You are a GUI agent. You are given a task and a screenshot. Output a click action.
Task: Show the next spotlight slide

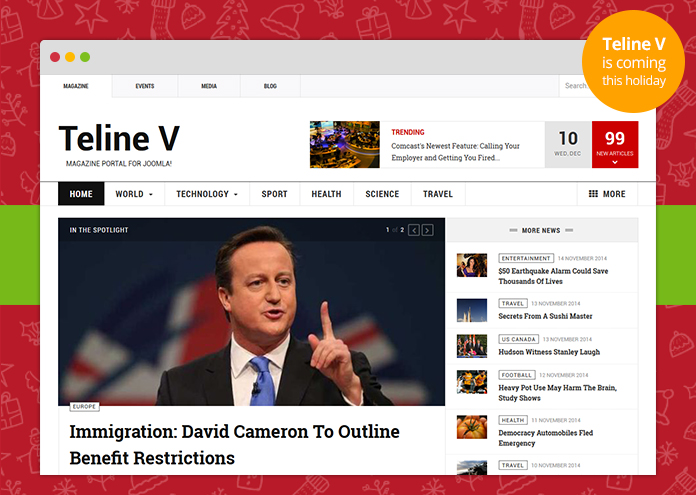427,230
